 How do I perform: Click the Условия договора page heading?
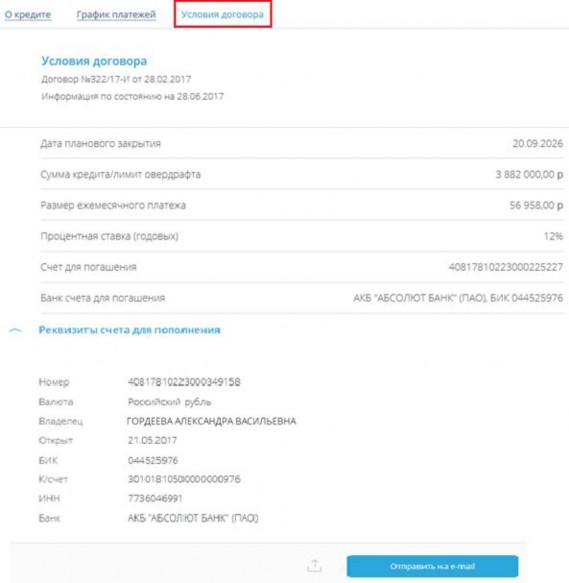(94, 61)
